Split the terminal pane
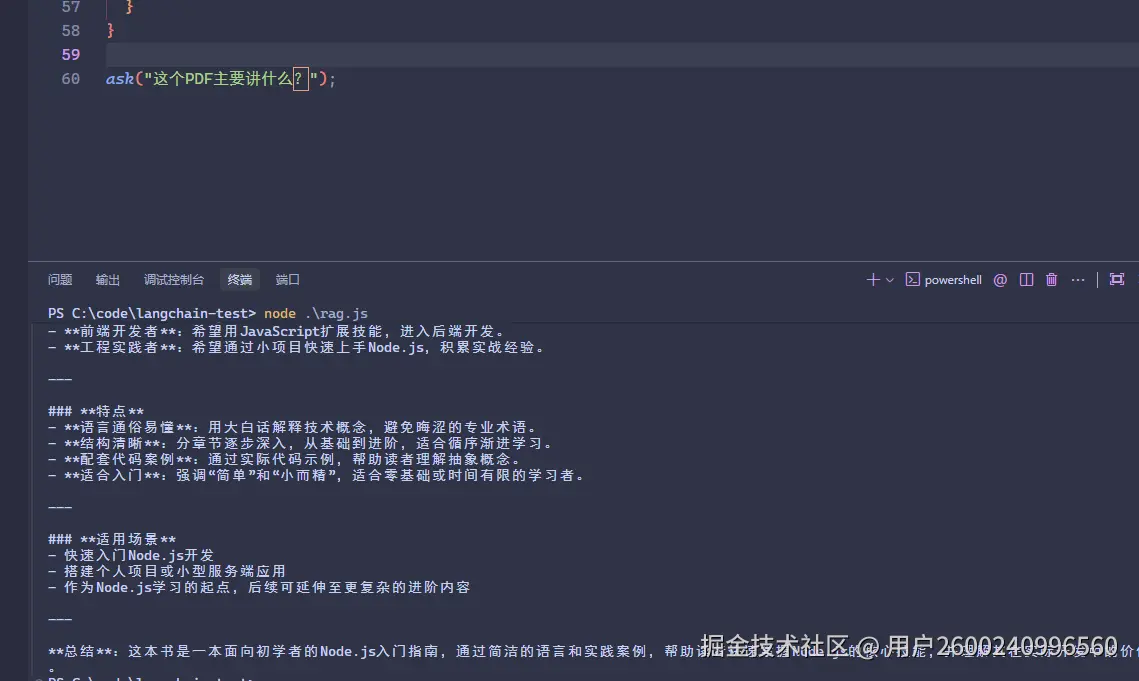This screenshot has width=1139, height=681. (x=1026, y=280)
